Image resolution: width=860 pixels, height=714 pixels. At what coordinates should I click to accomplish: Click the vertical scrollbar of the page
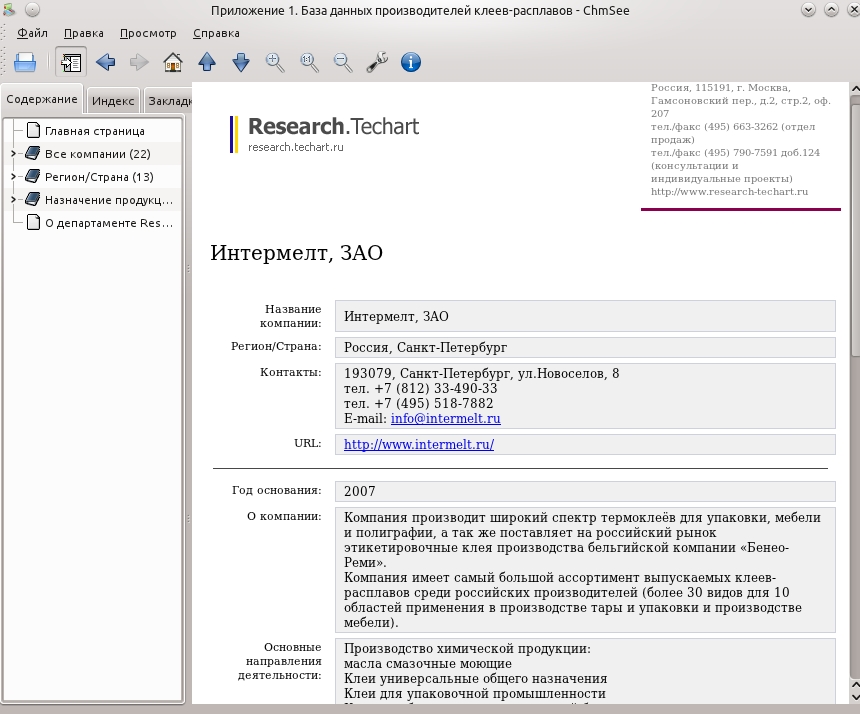tap(855, 384)
